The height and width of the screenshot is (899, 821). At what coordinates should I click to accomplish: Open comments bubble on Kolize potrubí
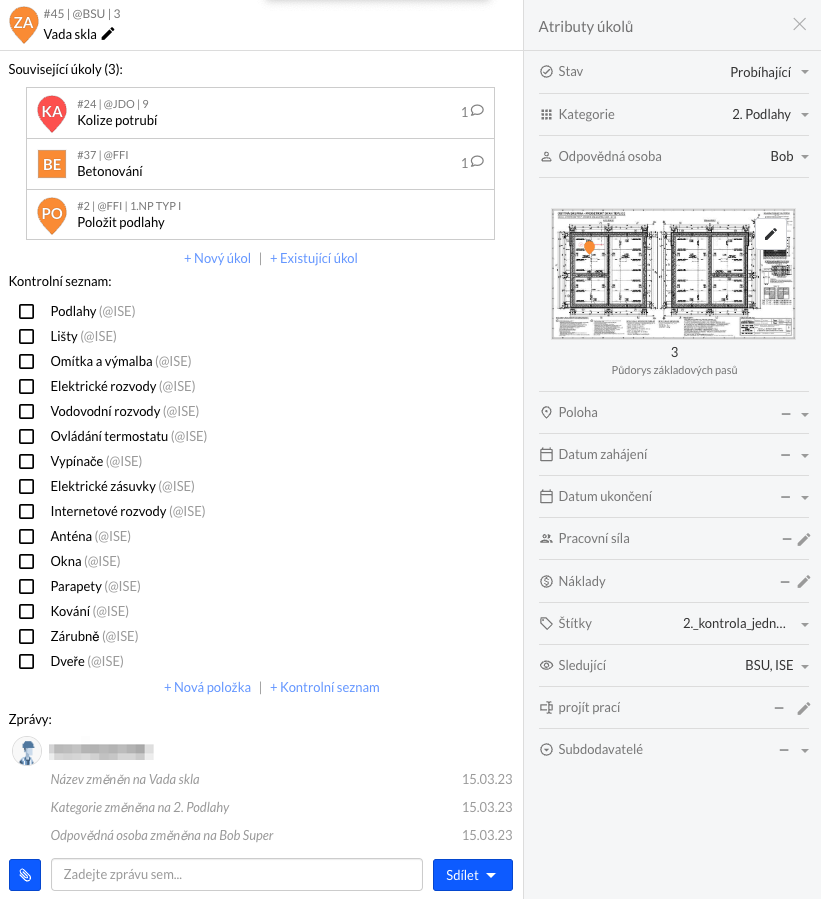click(x=472, y=111)
